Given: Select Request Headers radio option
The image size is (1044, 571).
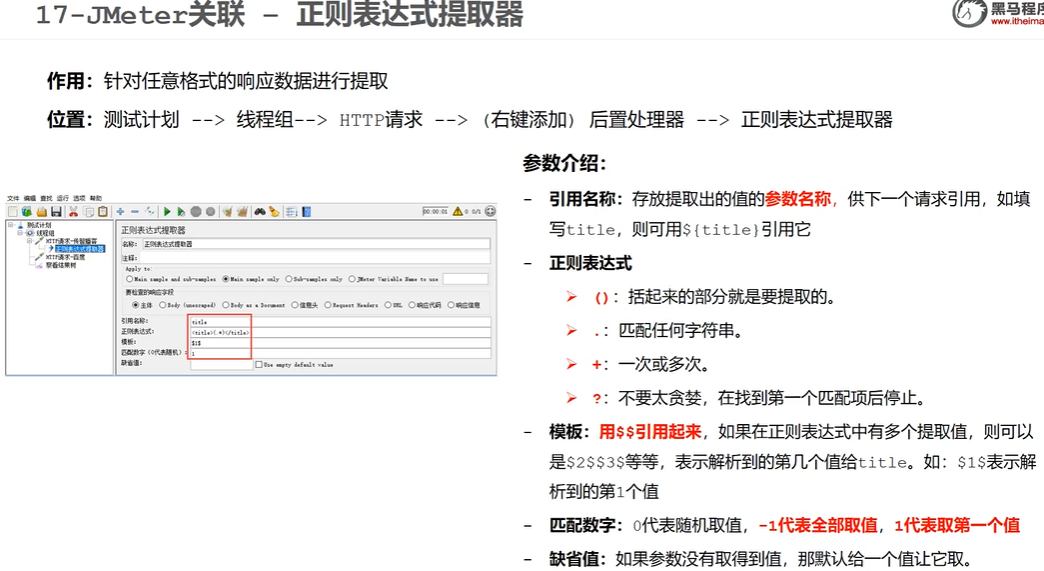Looking at the screenshot, I should (328, 305).
